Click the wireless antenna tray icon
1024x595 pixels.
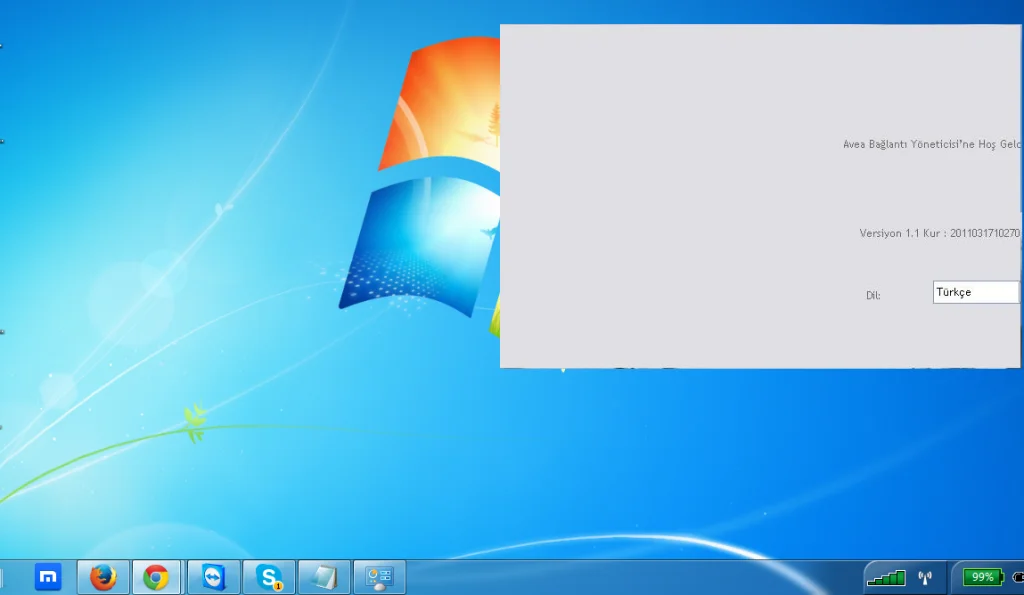[x=924, y=577]
